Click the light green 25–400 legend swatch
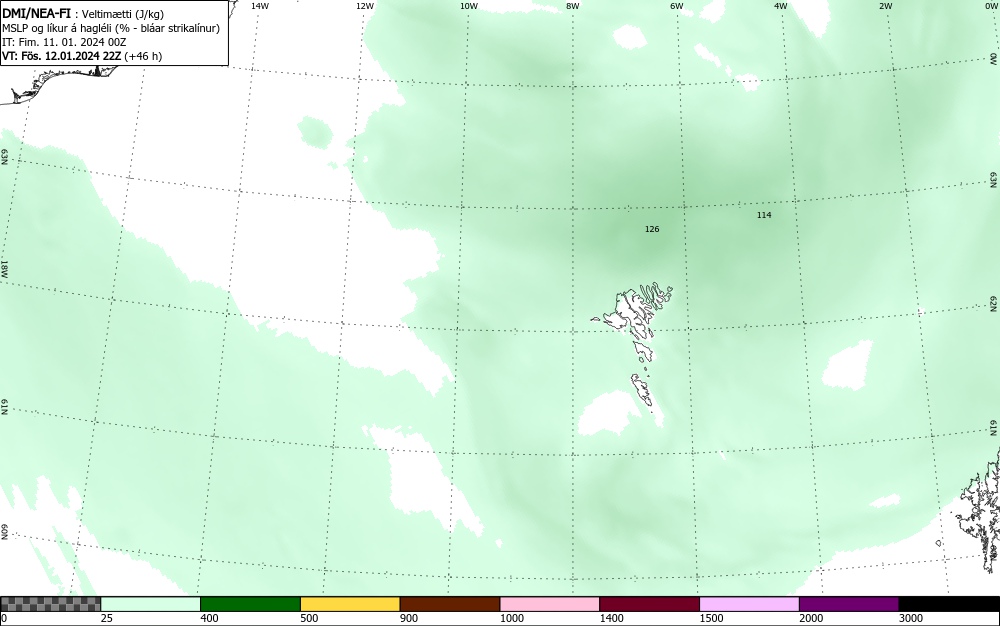The image size is (1000, 626). coord(151,604)
